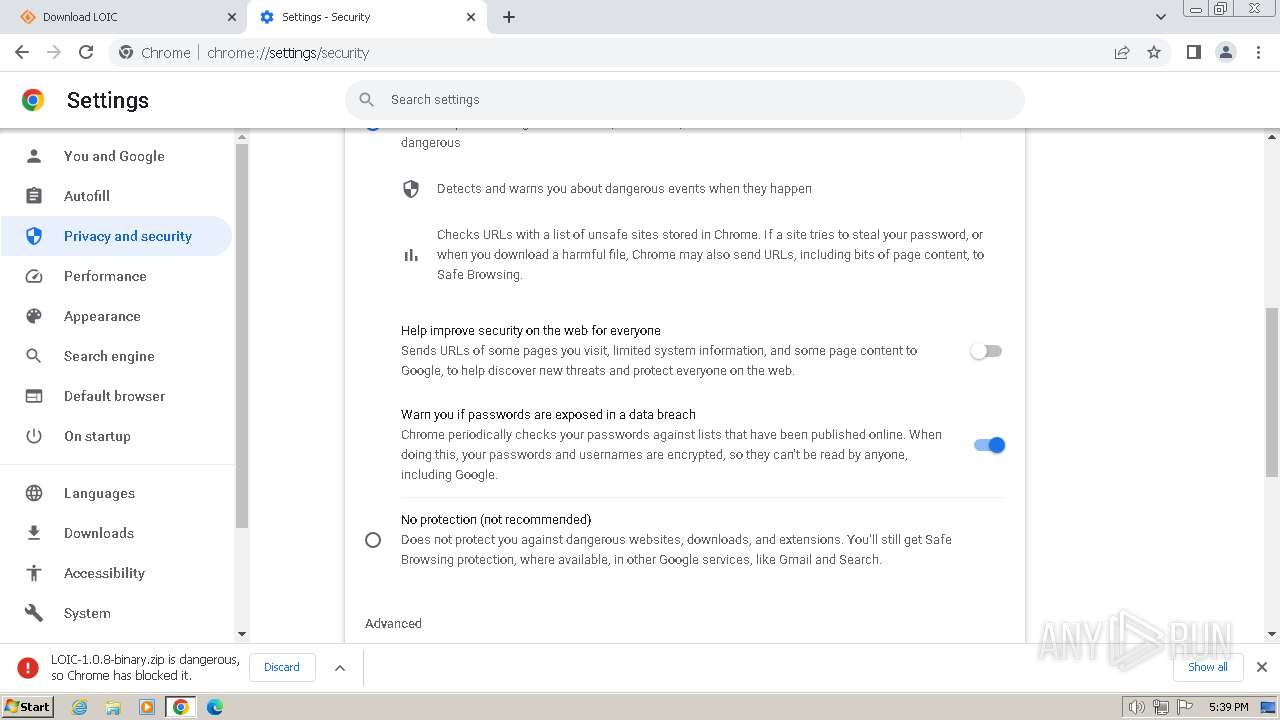Image resolution: width=1280 pixels, height=720 pixels.
Task: Open the profile avatar menu
Action: tap(1226, 53)
